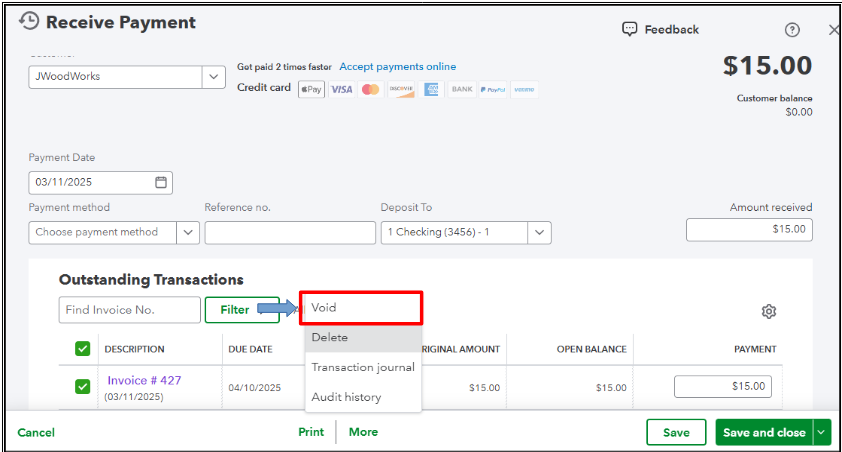Toggle the select-all transactions checkbox
The image size is (842, 452).
83,349
